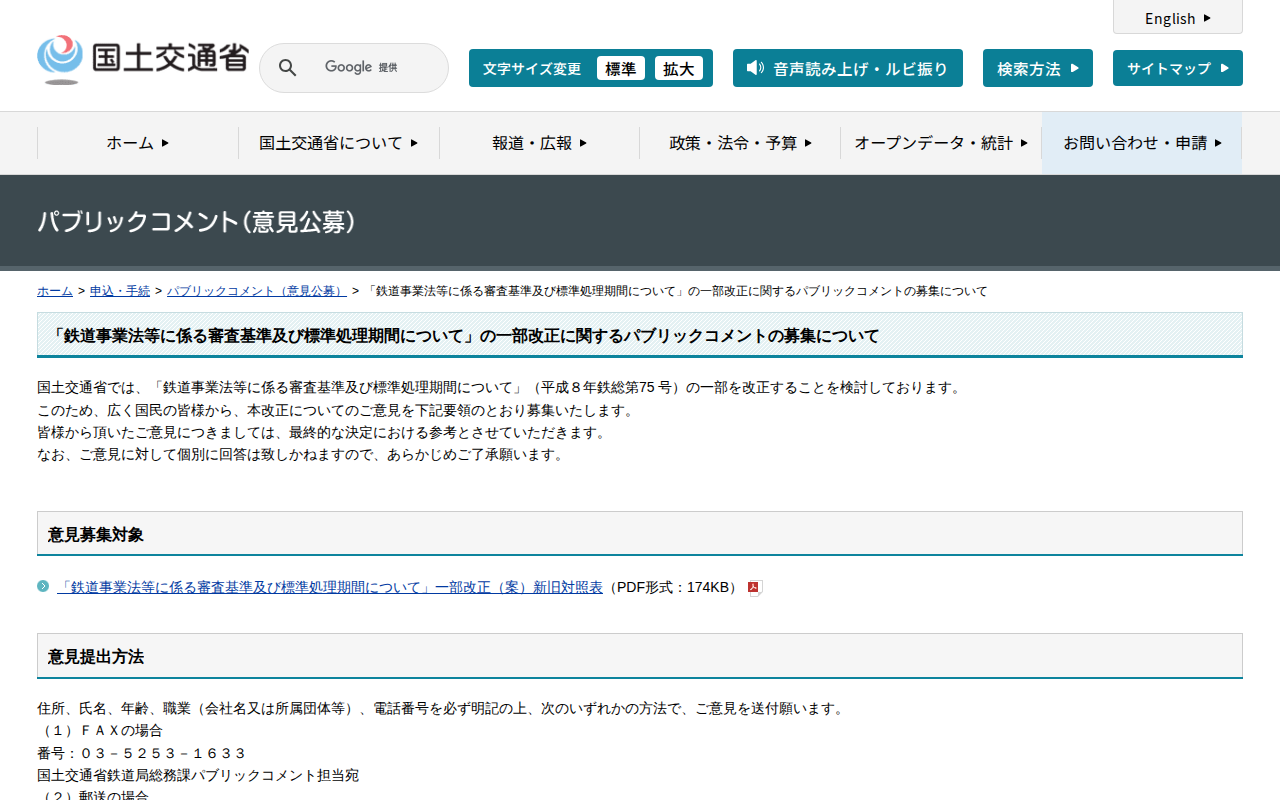
Task: Click into the Google search field
Action: pos(375,68)
